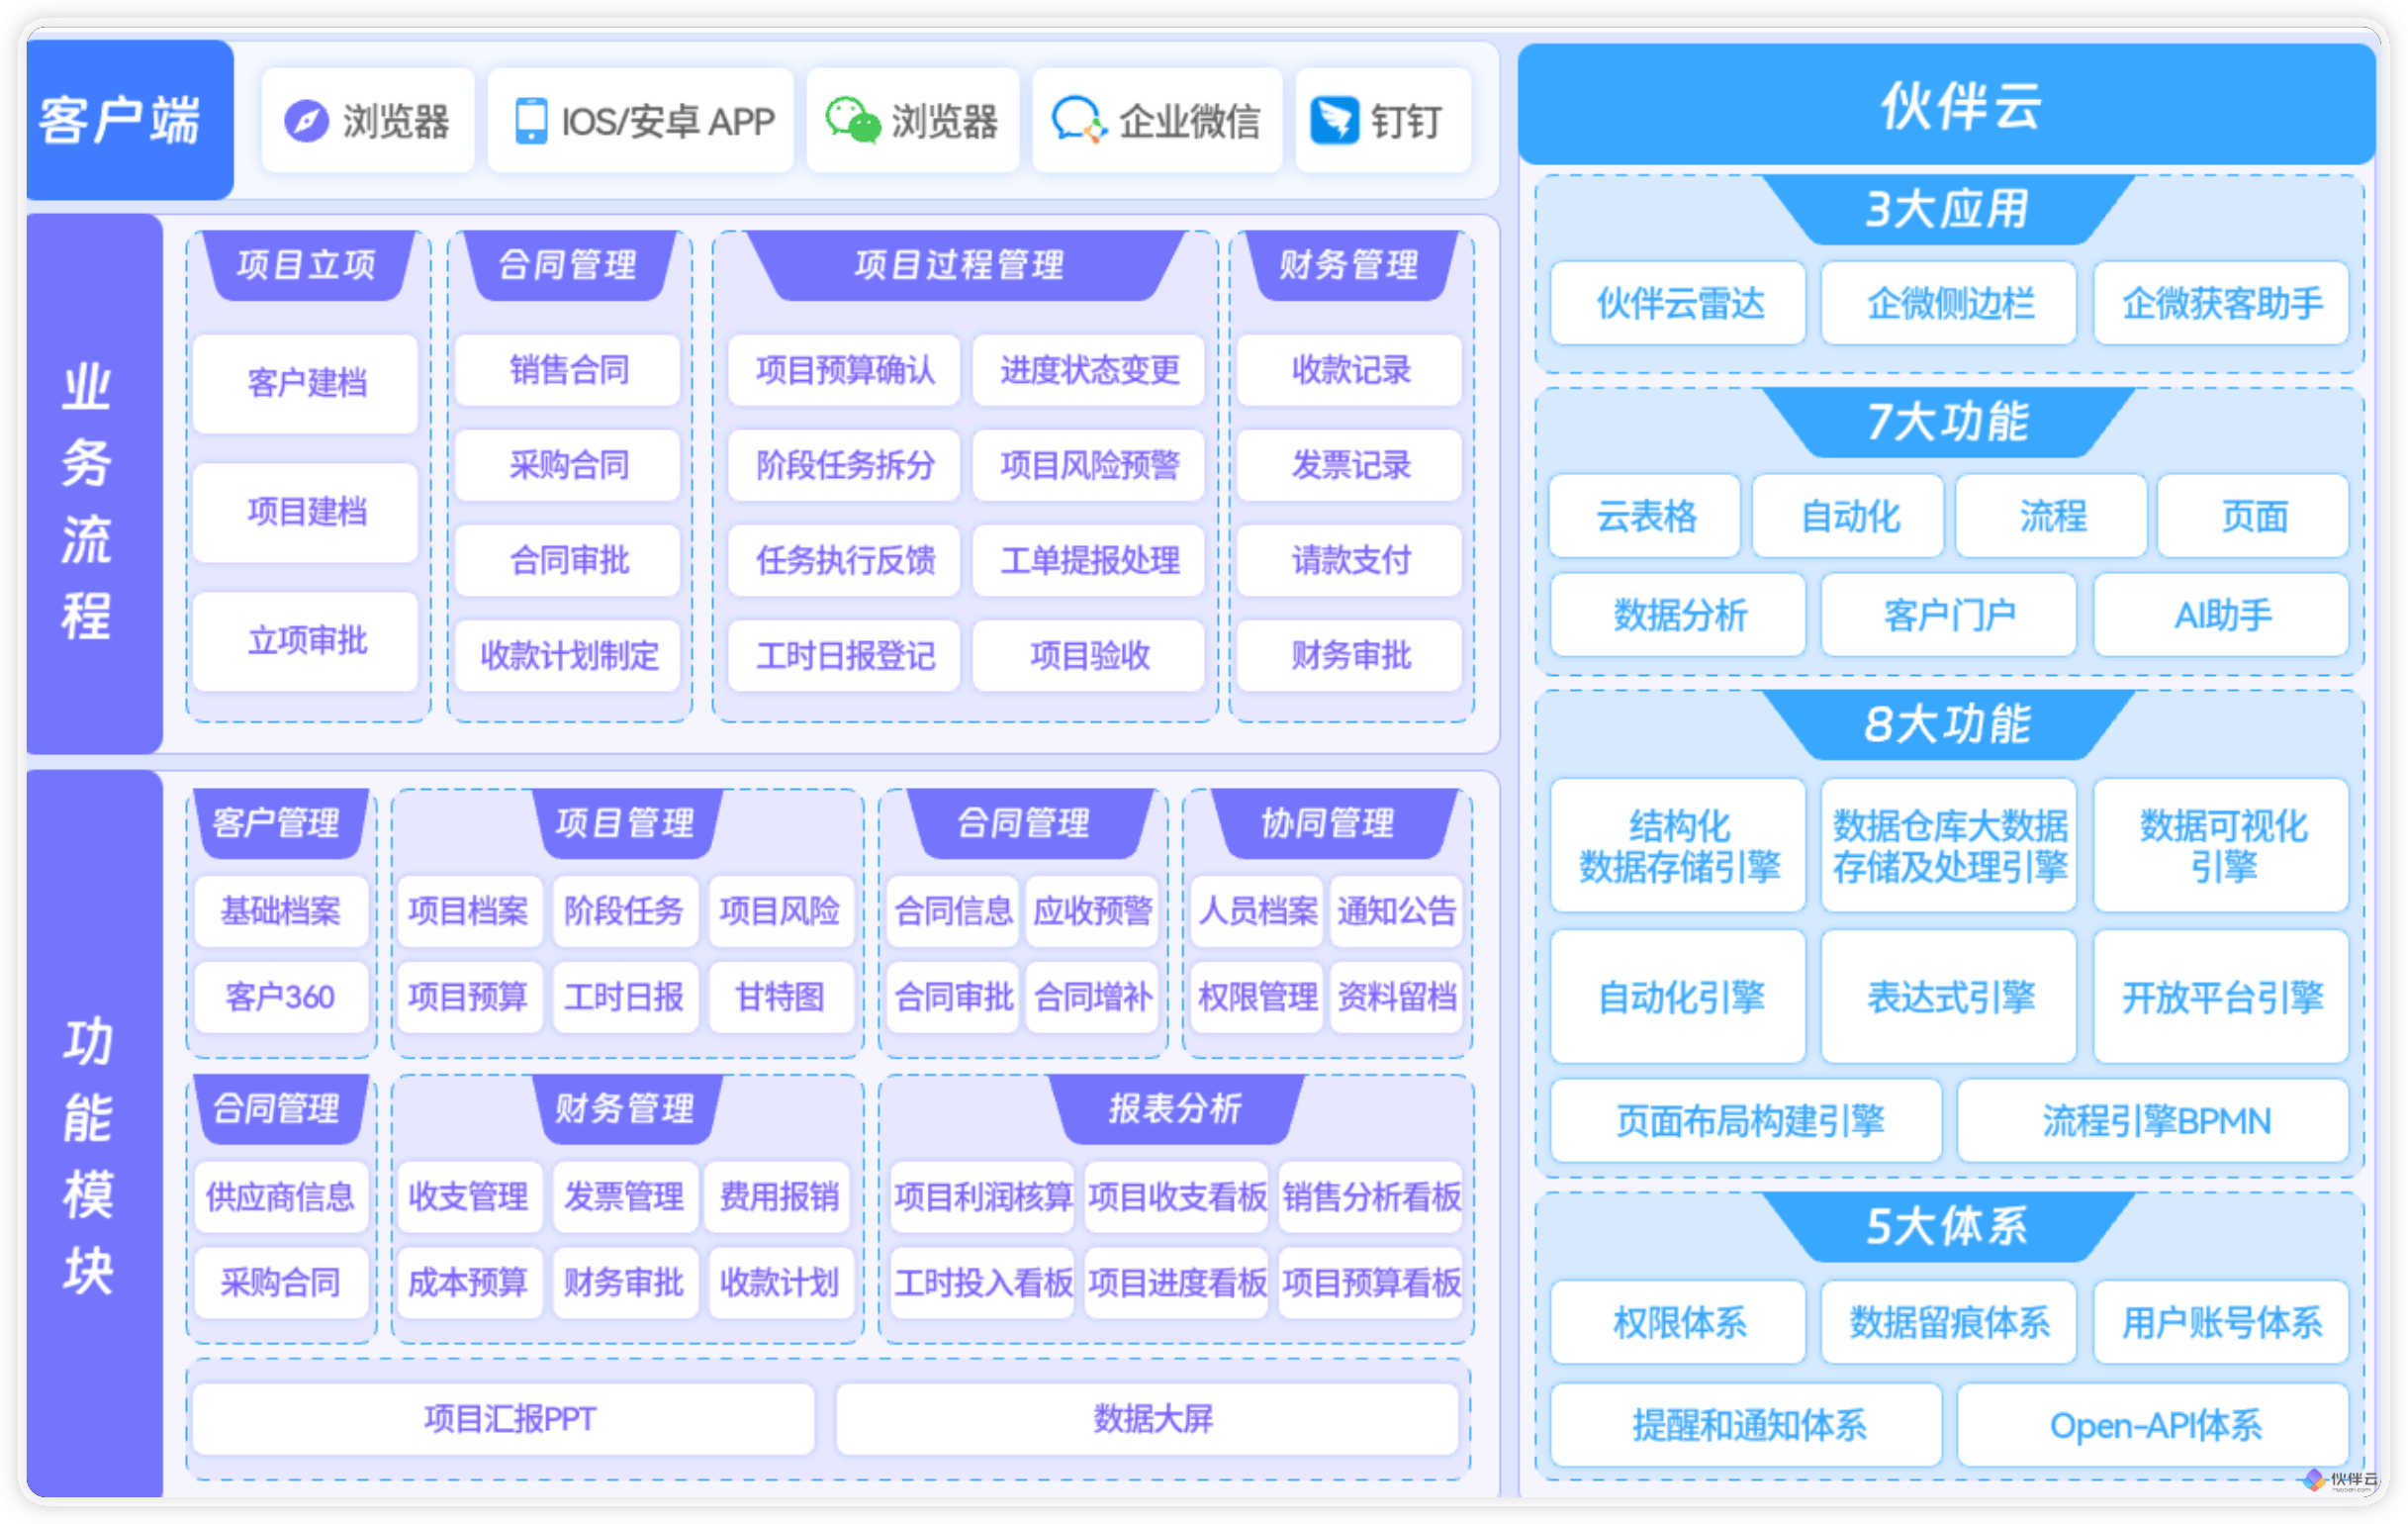The width and height of the screenshot is (2408, 1524).
Task: Select 甘特图 under 项目管理
Action: point(781,997)
